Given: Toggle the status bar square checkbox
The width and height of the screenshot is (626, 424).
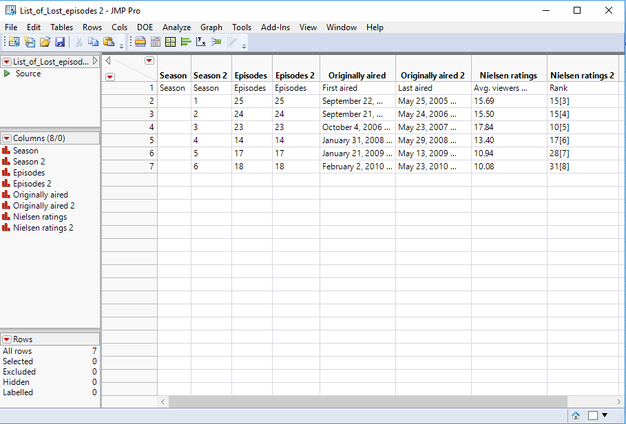Looking at the screenshot, I should 593,416.
